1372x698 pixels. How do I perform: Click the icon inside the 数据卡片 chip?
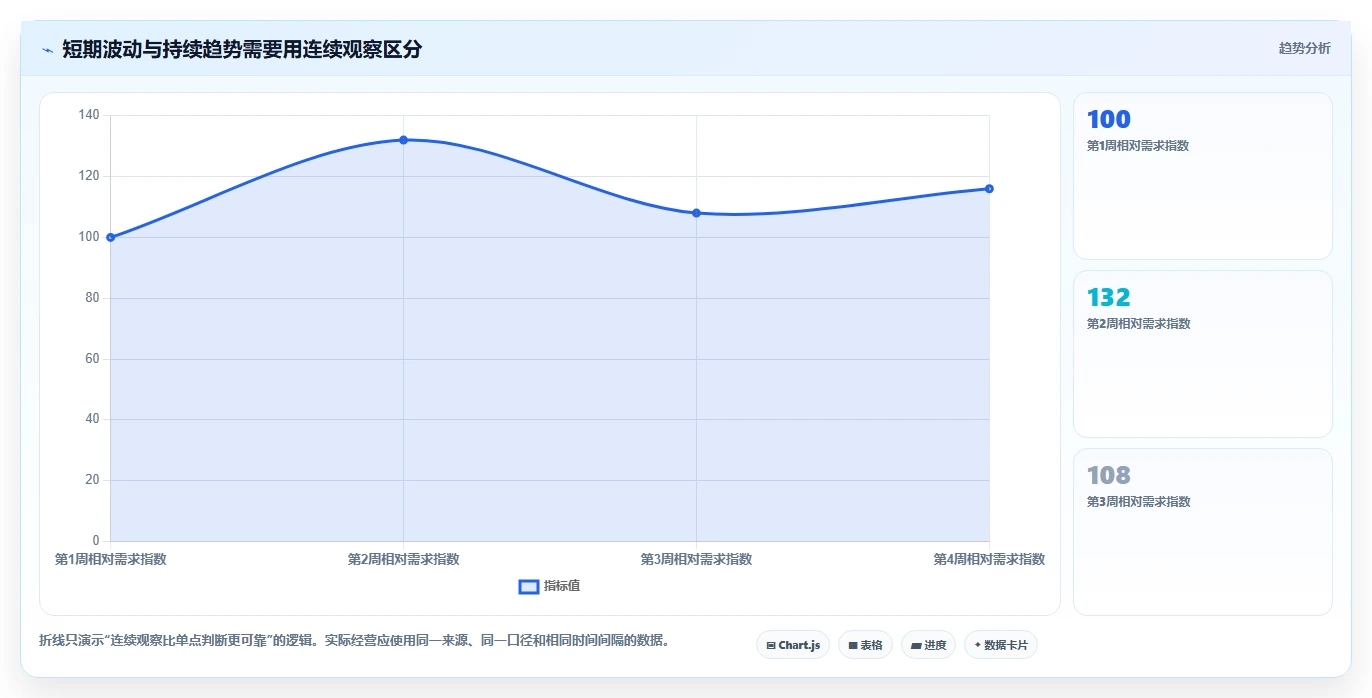pos(977,645)
